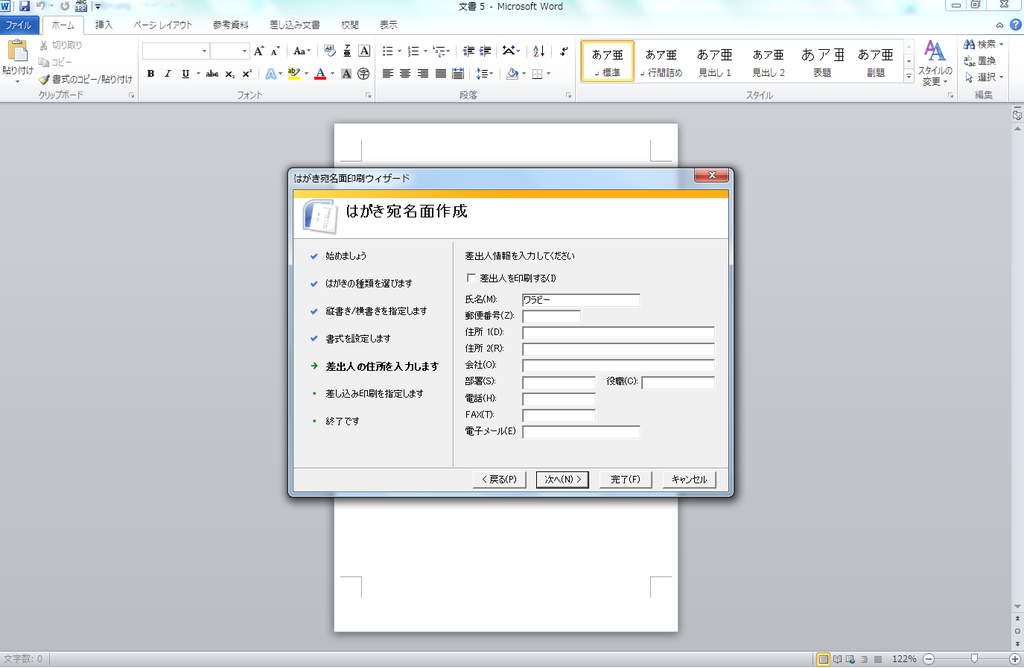This screenshot has height=668, width=1024.
Task: Click the zoom slider handle
Action: (974, 660)
